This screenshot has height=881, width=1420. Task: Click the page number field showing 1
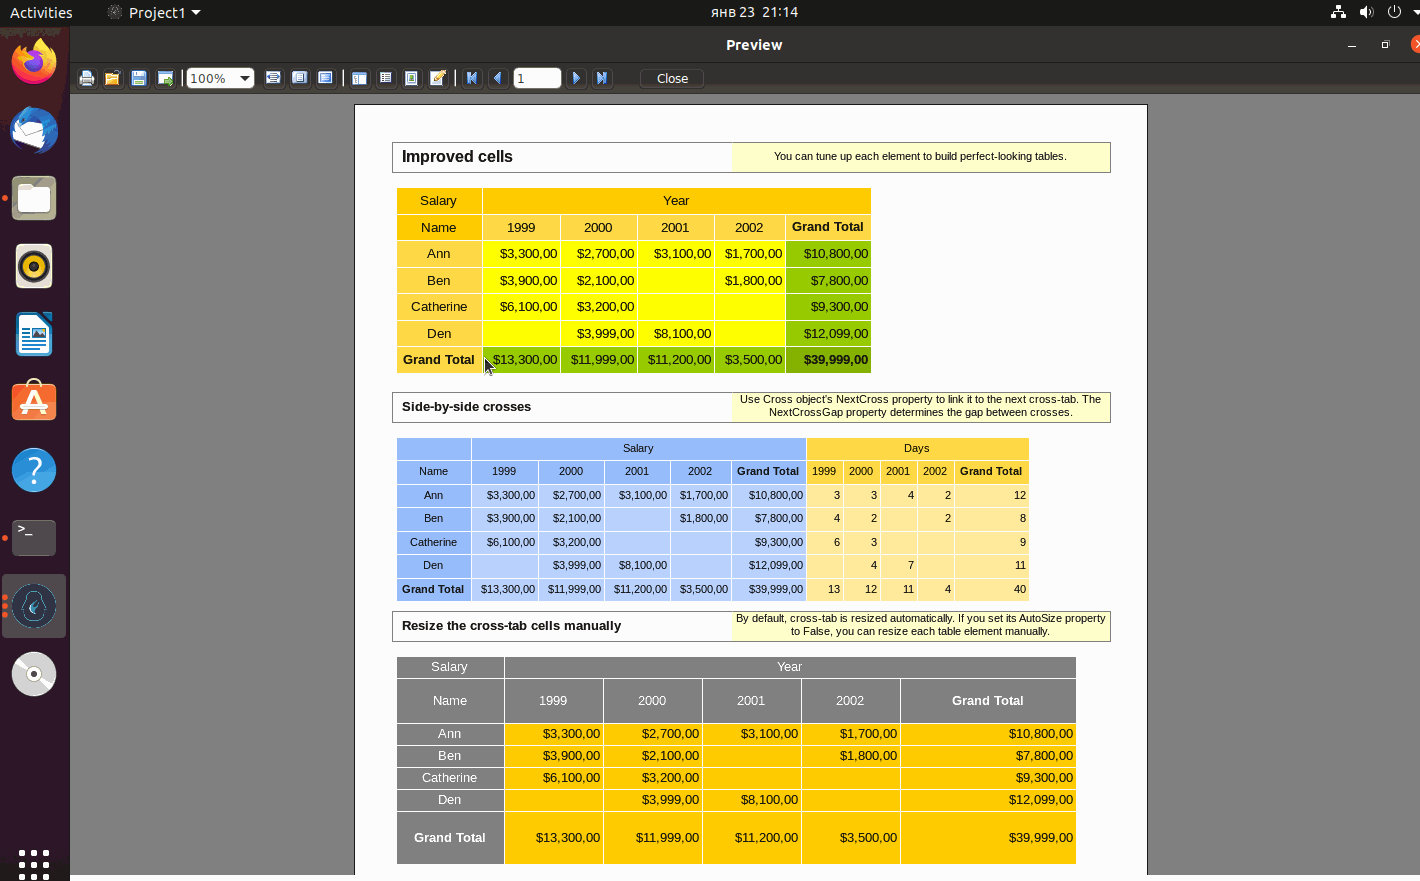tap(537, 78)
